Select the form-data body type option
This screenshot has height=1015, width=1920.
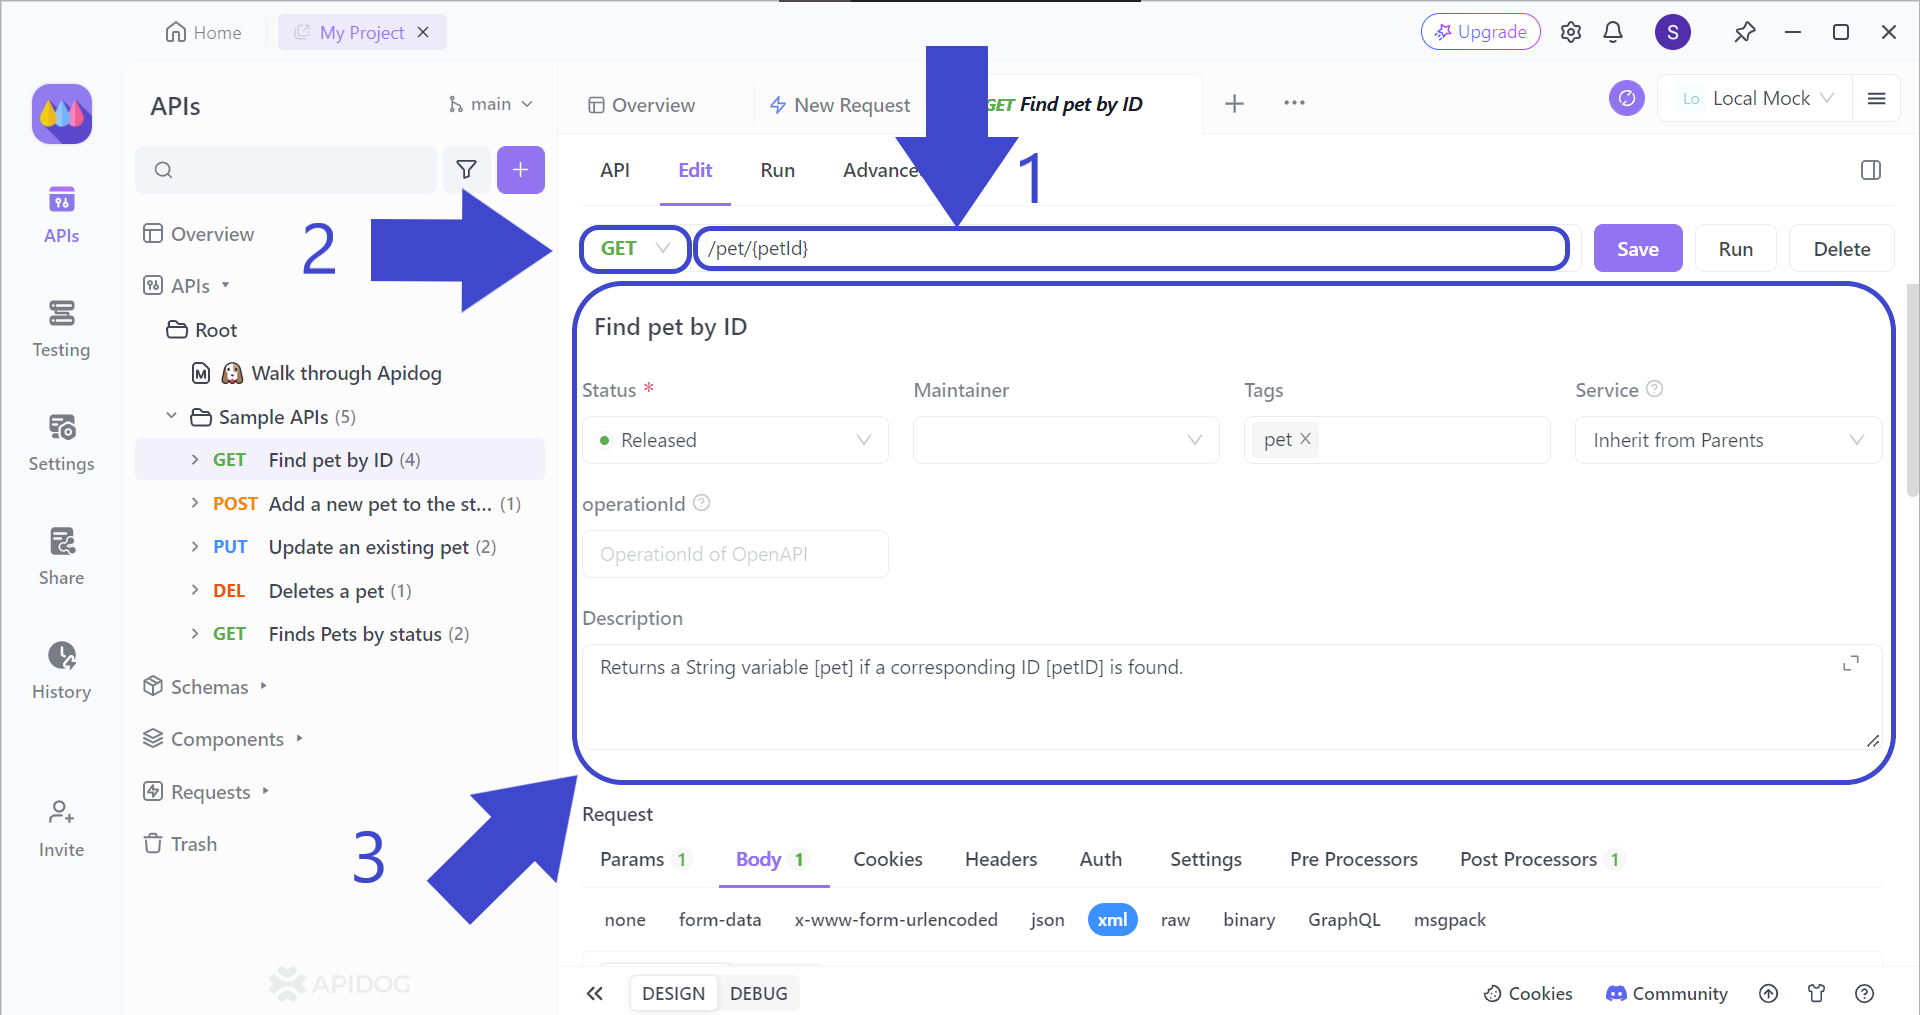[720, 919]
